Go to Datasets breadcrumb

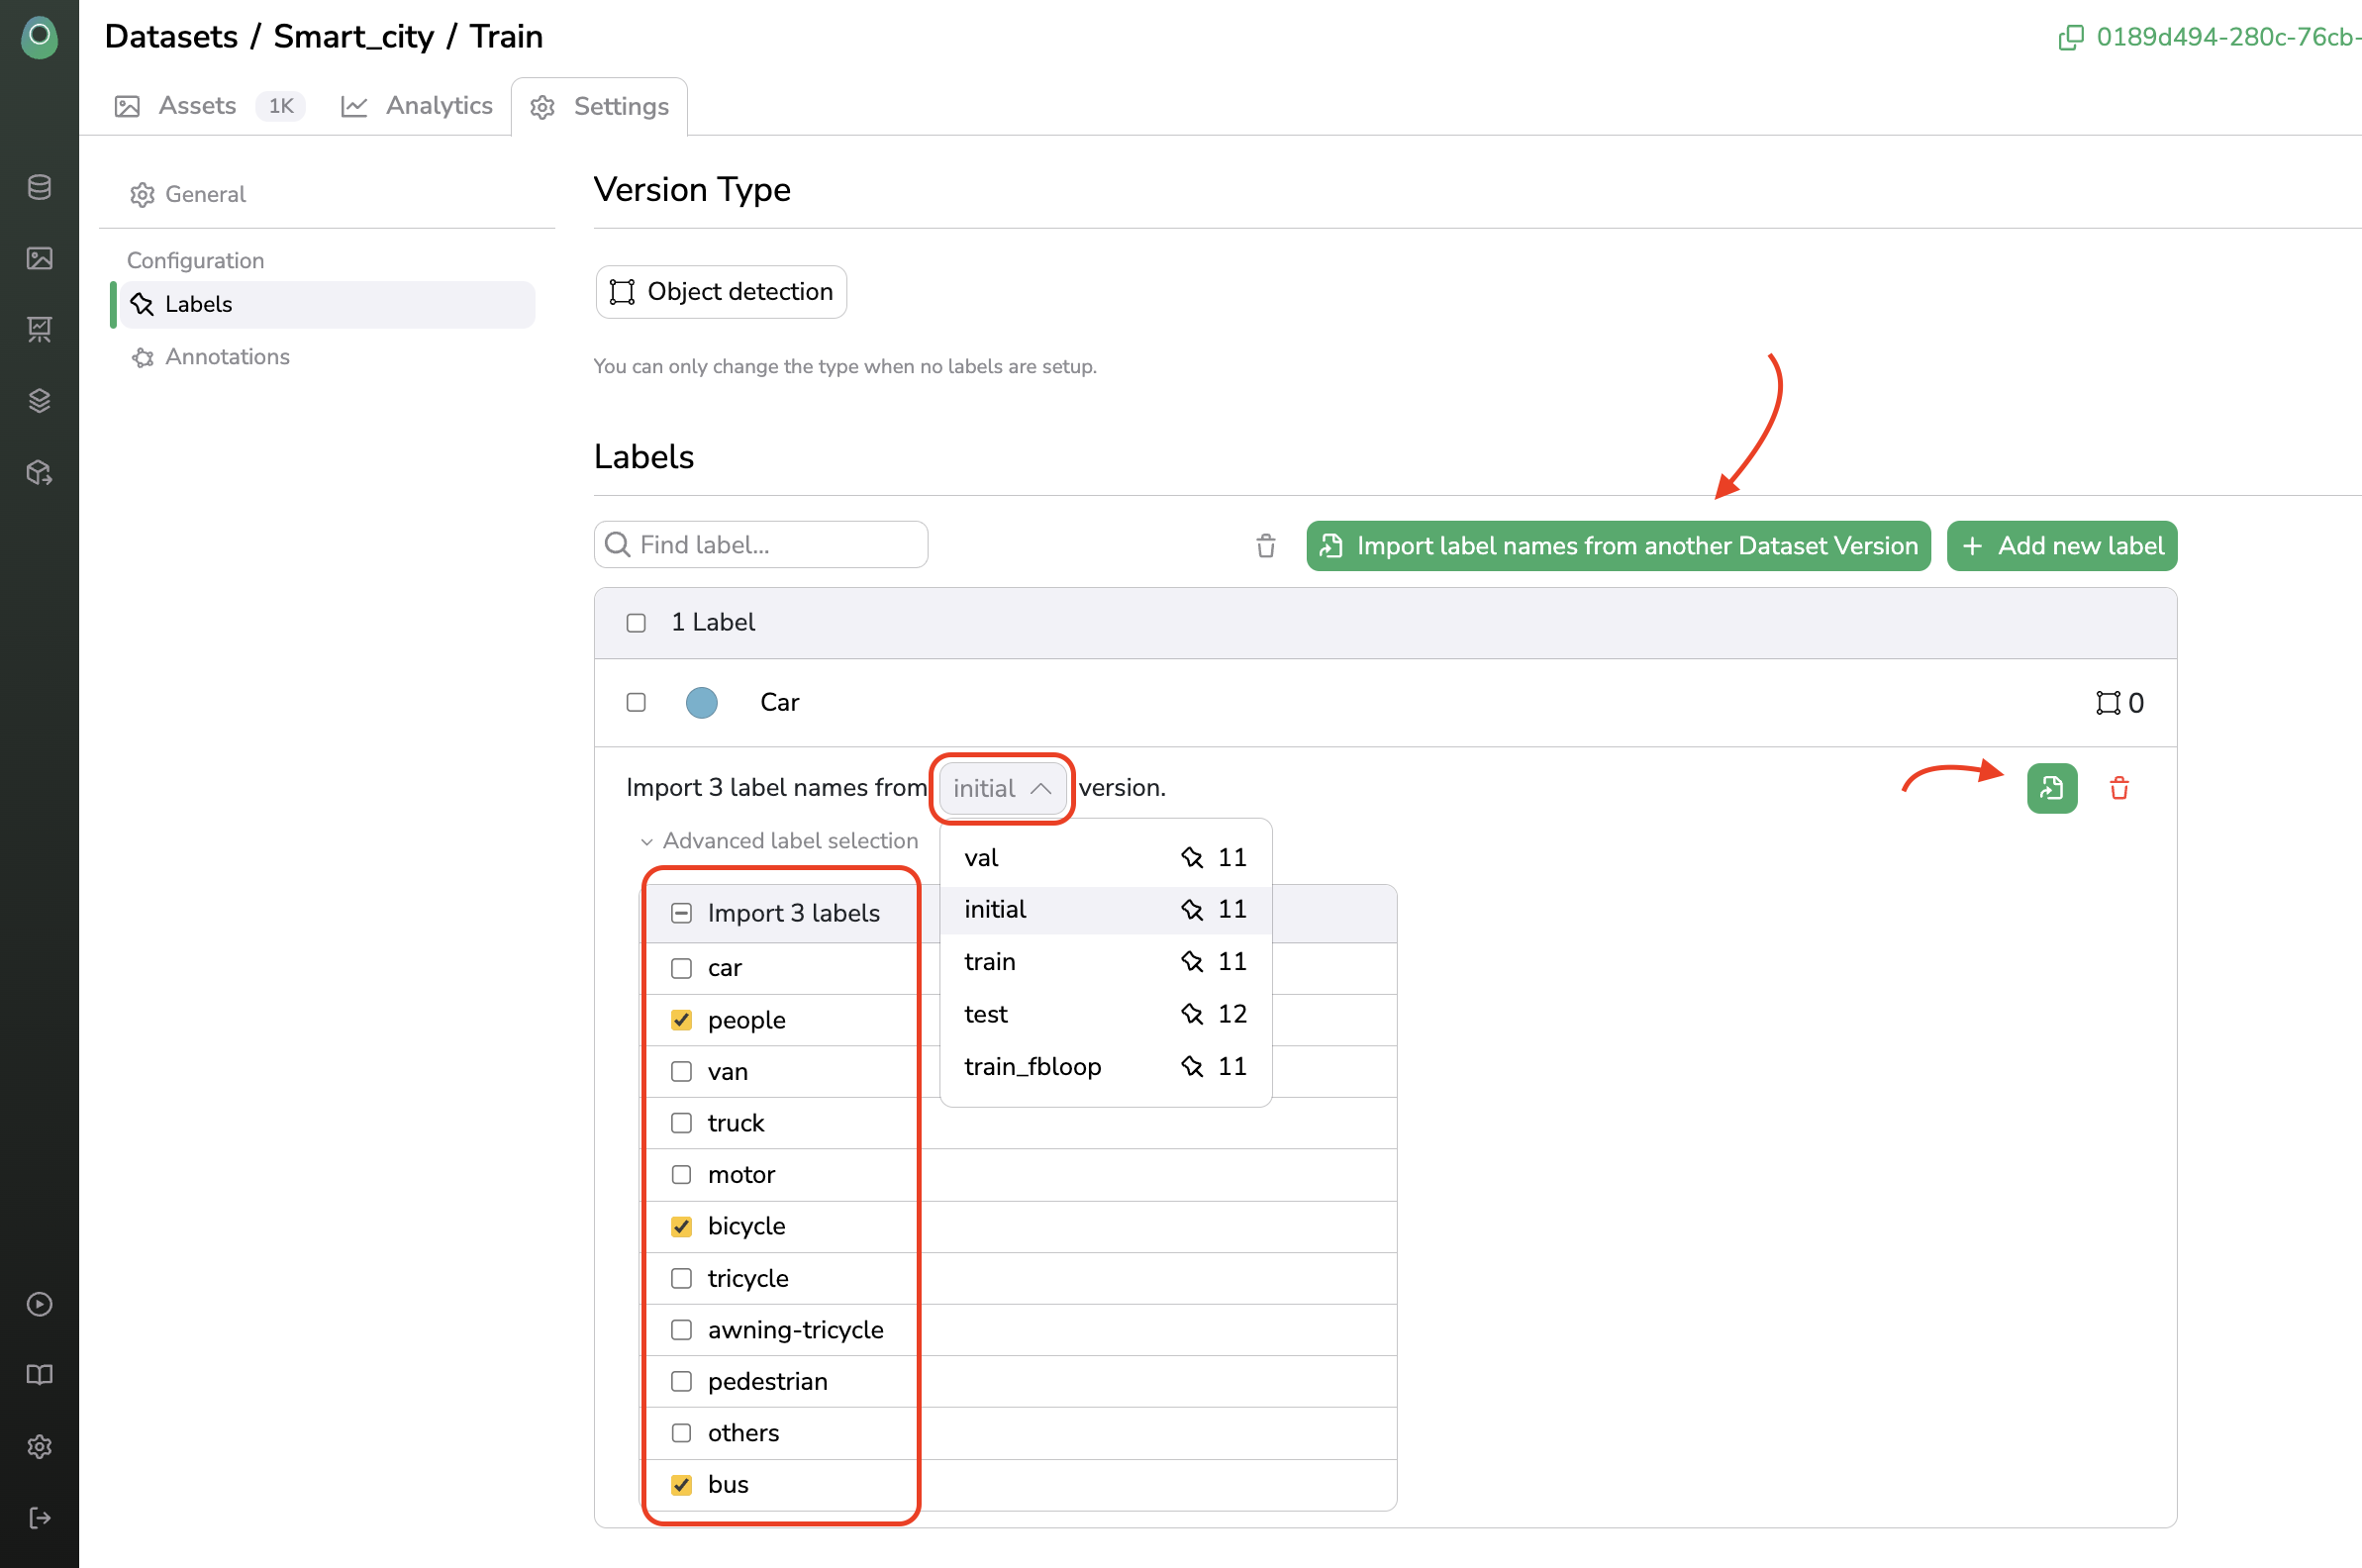171,37
